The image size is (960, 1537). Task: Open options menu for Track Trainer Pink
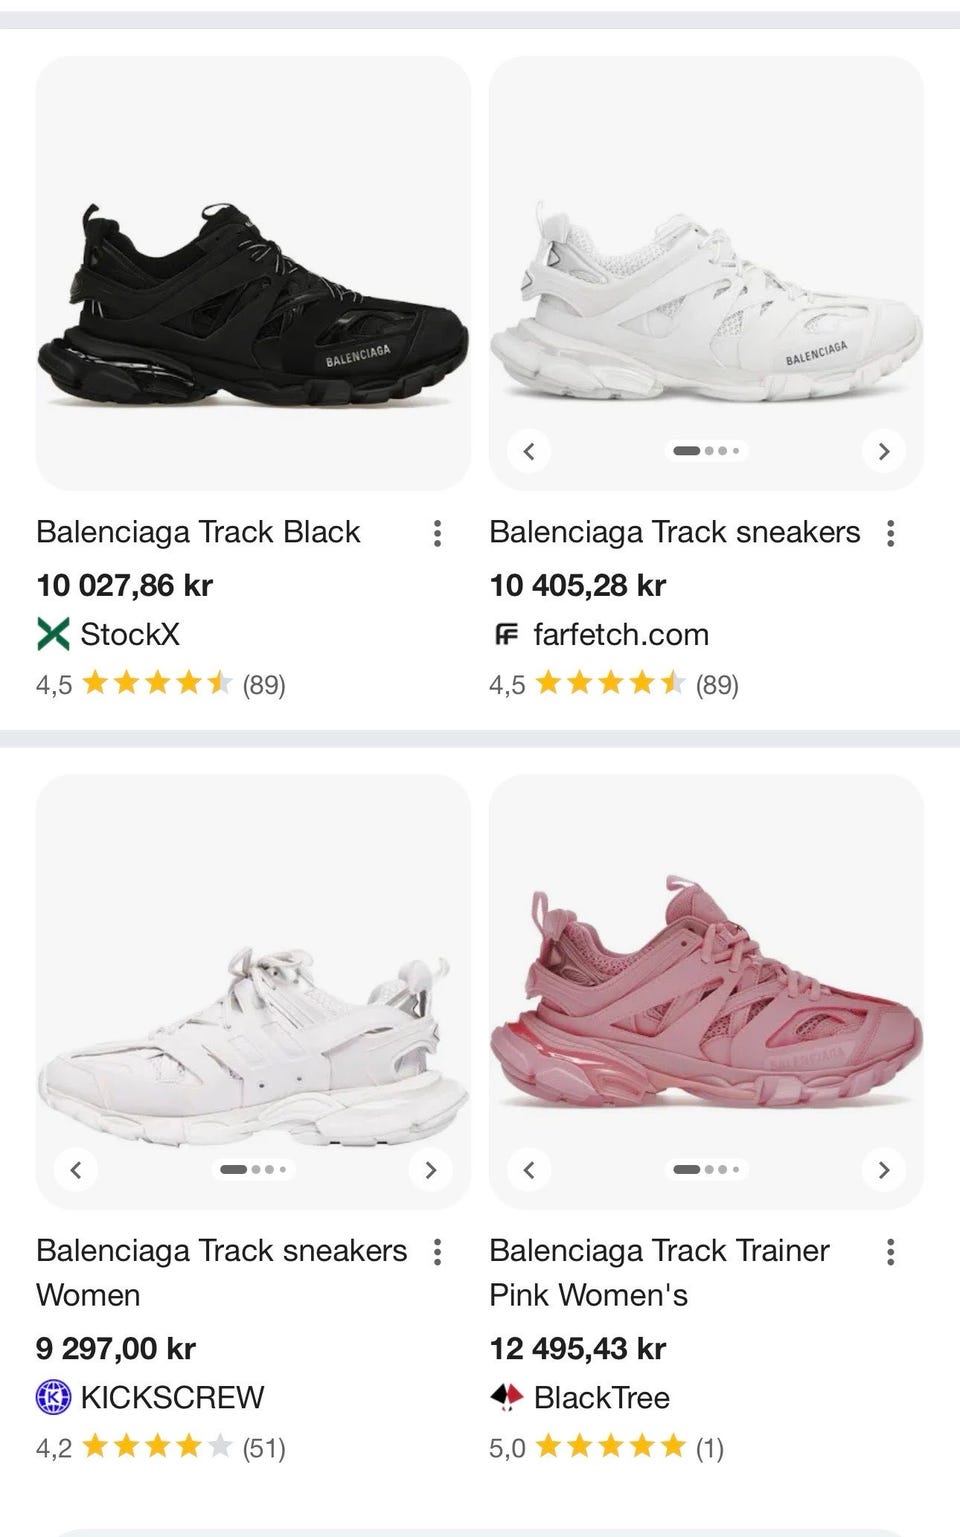point(890,1252)
